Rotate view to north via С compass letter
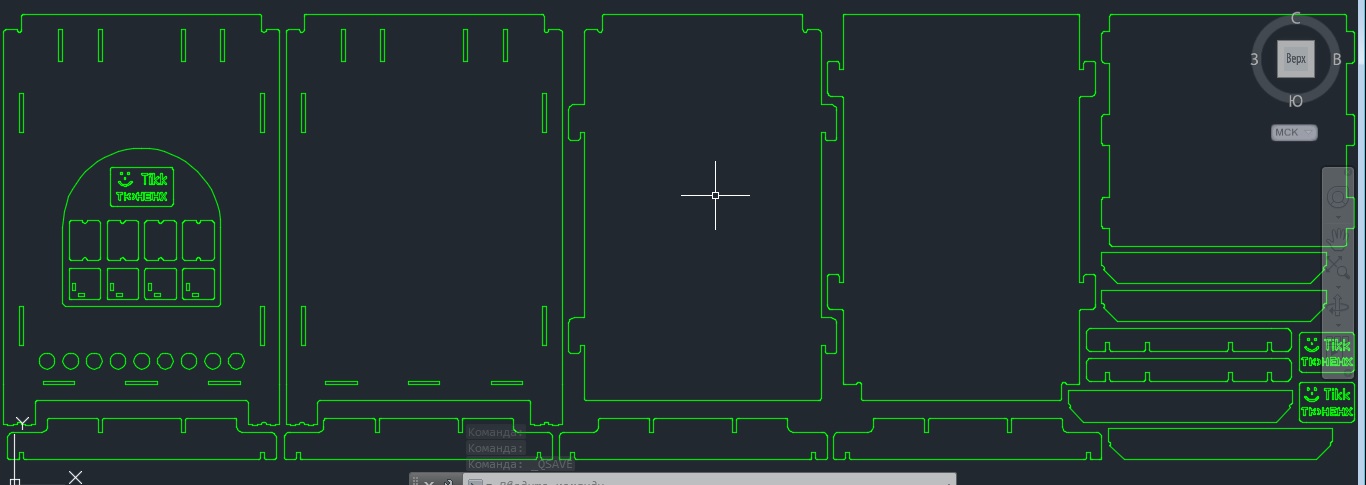Screen dimensions: 1366x485 click(x=1296, y=18)
